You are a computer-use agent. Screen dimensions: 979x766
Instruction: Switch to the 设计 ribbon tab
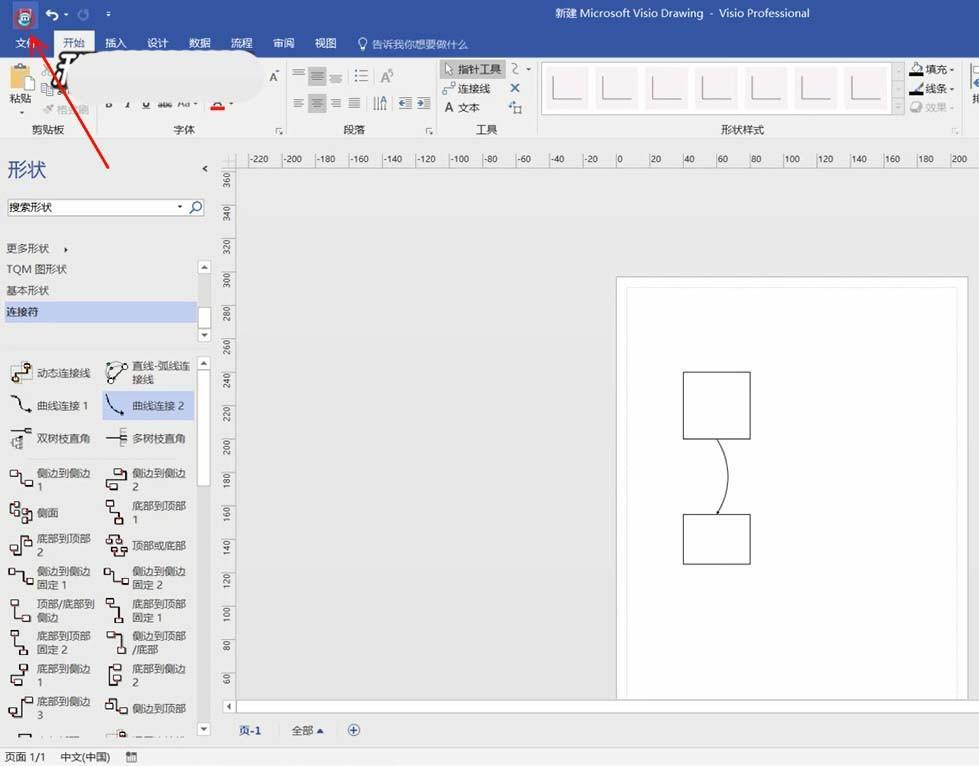(158, 44)
